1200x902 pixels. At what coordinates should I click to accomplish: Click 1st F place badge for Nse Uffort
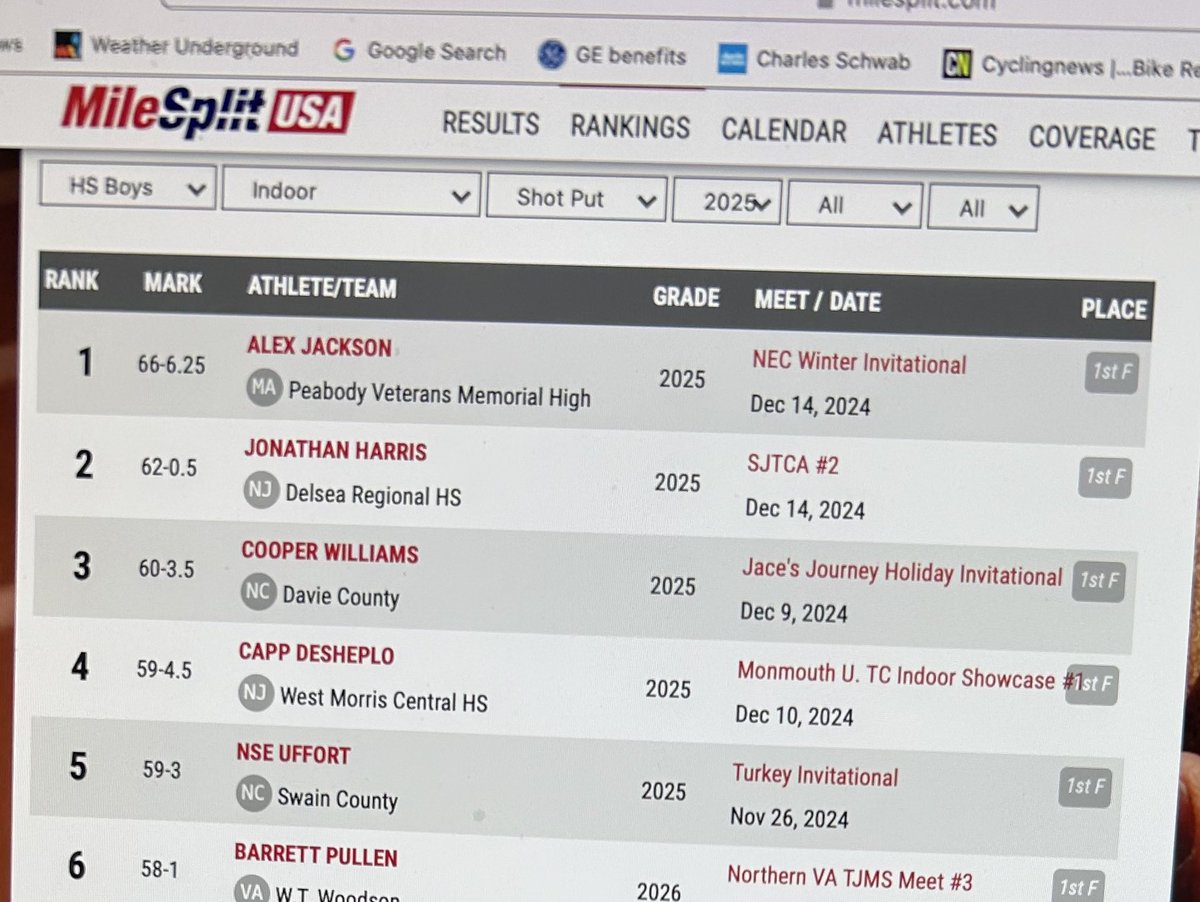coord(1085,788)
